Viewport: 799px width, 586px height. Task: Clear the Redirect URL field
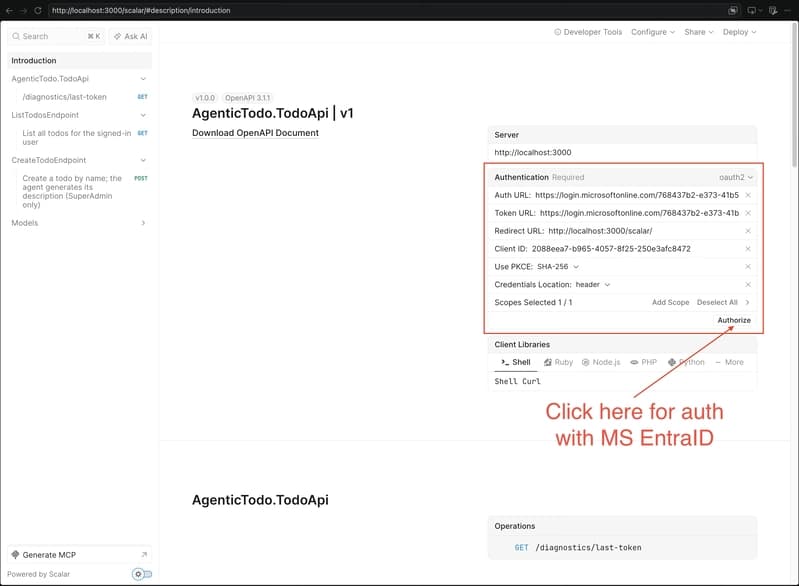(748, 231)
